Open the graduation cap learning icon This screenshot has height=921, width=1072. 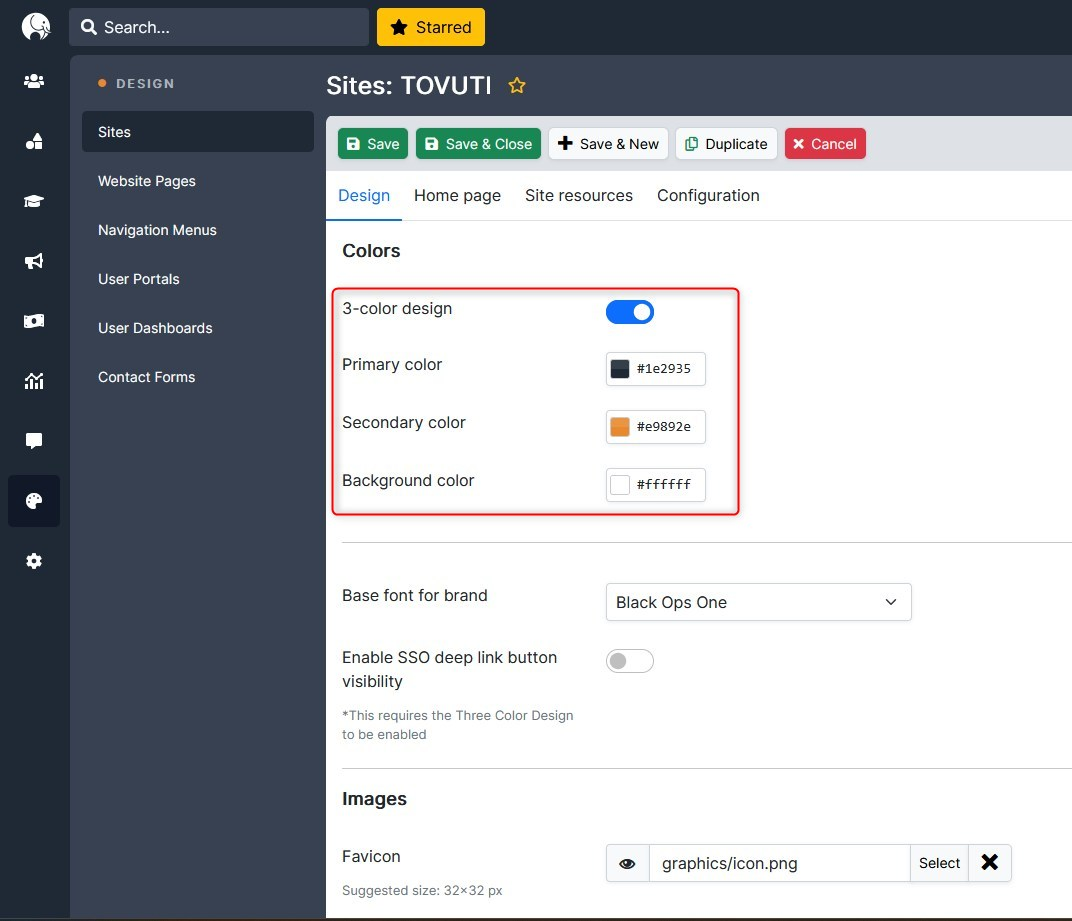coord(34,201)
